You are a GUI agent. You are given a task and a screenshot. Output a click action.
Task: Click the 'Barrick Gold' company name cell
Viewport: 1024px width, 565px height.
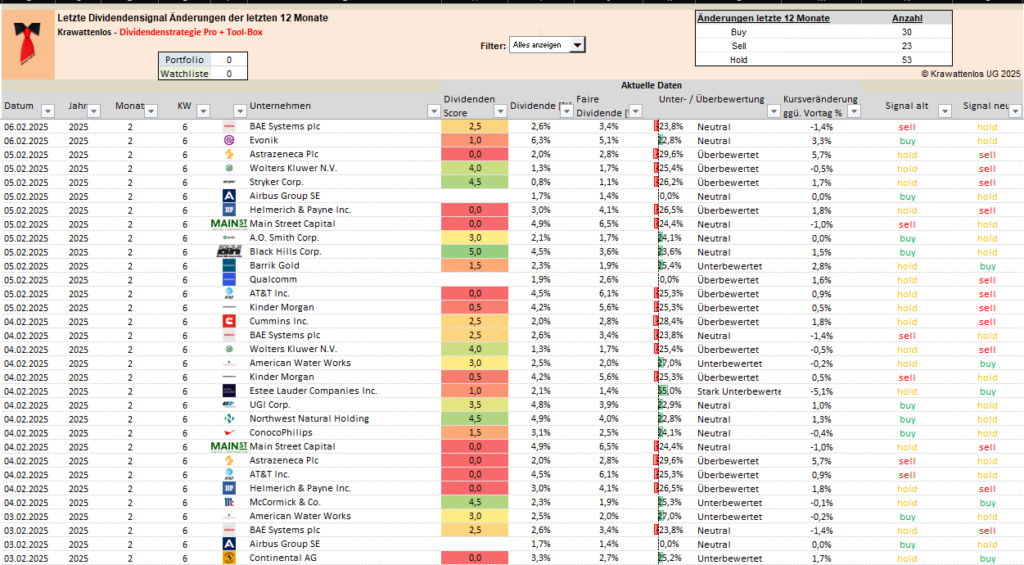(274, 266)
